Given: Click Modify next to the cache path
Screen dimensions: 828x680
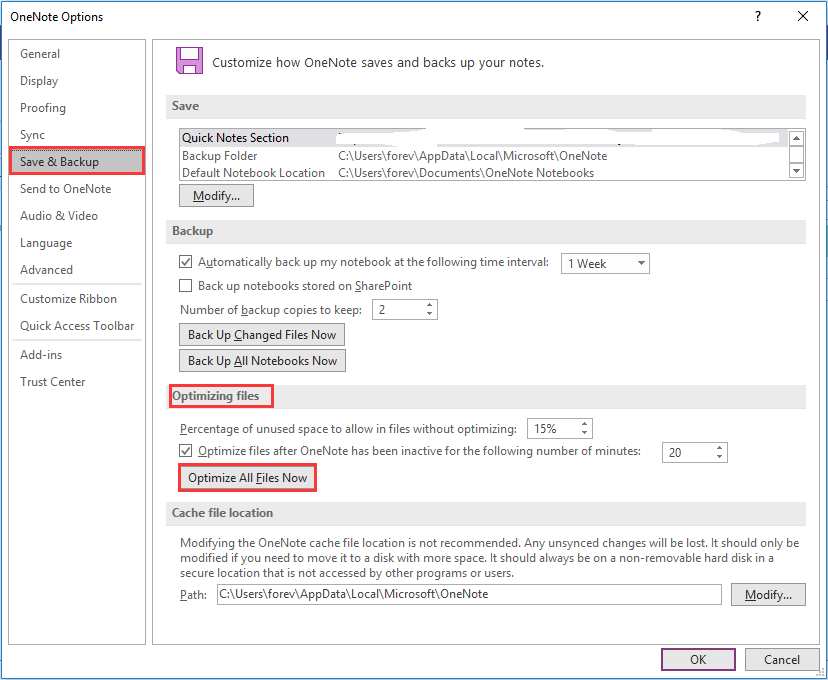Looking at the screenshot, I should point(768,594).
